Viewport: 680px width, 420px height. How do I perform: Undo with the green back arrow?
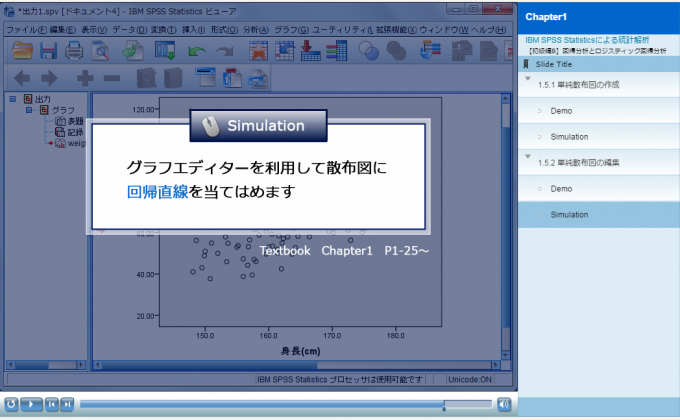click(x=196, y=52)
